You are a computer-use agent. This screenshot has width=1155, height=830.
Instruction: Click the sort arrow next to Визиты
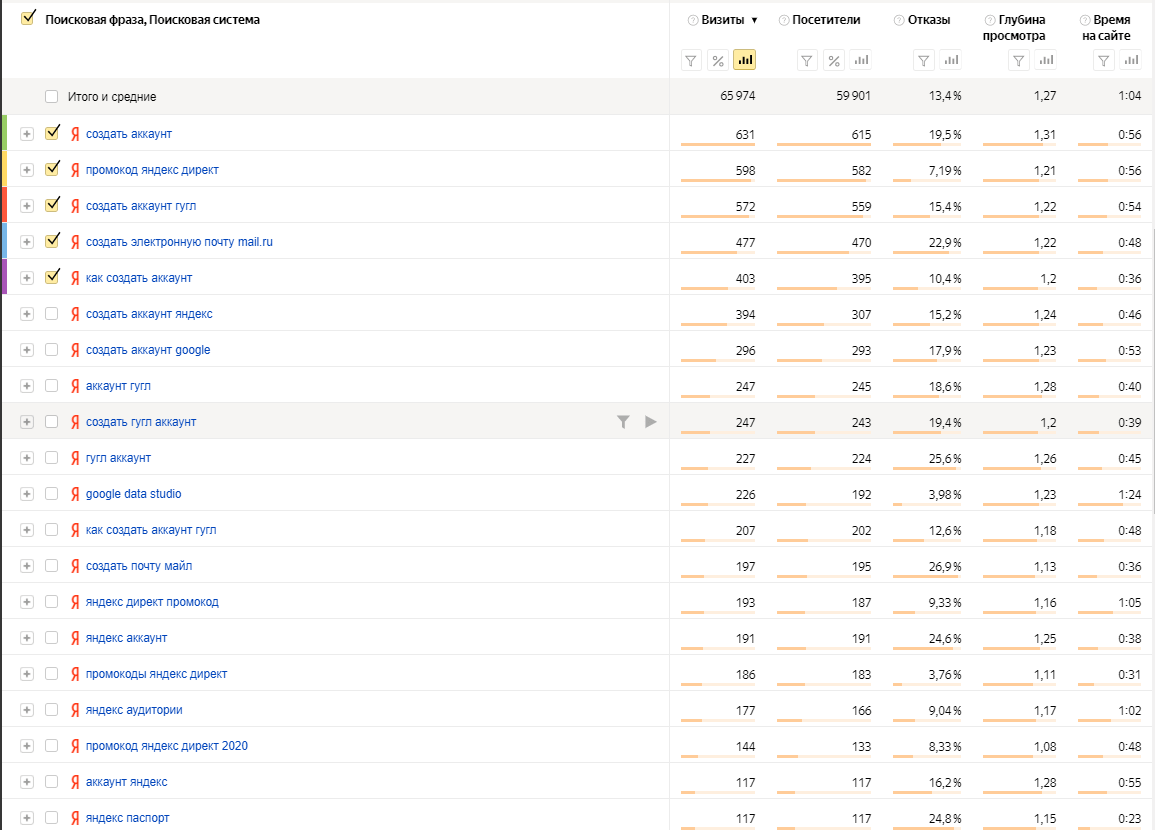tap(754, 21)
